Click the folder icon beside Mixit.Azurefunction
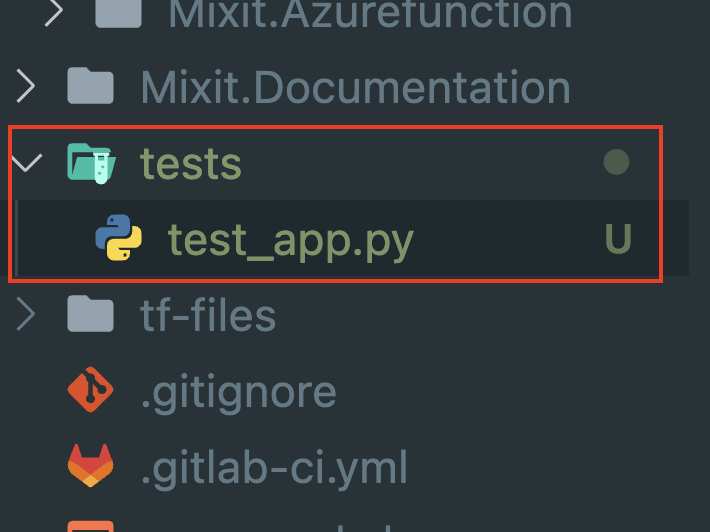Screen dimensions: 710x532 pos(118,12)
